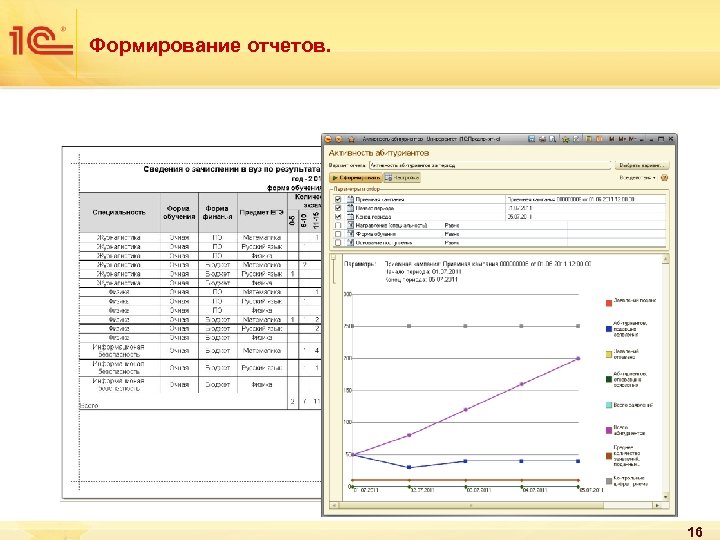The height and width of the screenshot is (540, 720).
Task: Click the horizontal scrollbar right arrow
Action: pyautogui.click(x=658, y=506)
